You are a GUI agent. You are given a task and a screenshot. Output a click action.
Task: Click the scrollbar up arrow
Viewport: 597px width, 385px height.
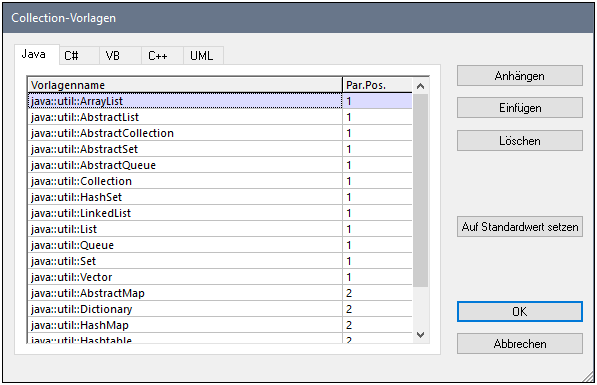point(420,86)
